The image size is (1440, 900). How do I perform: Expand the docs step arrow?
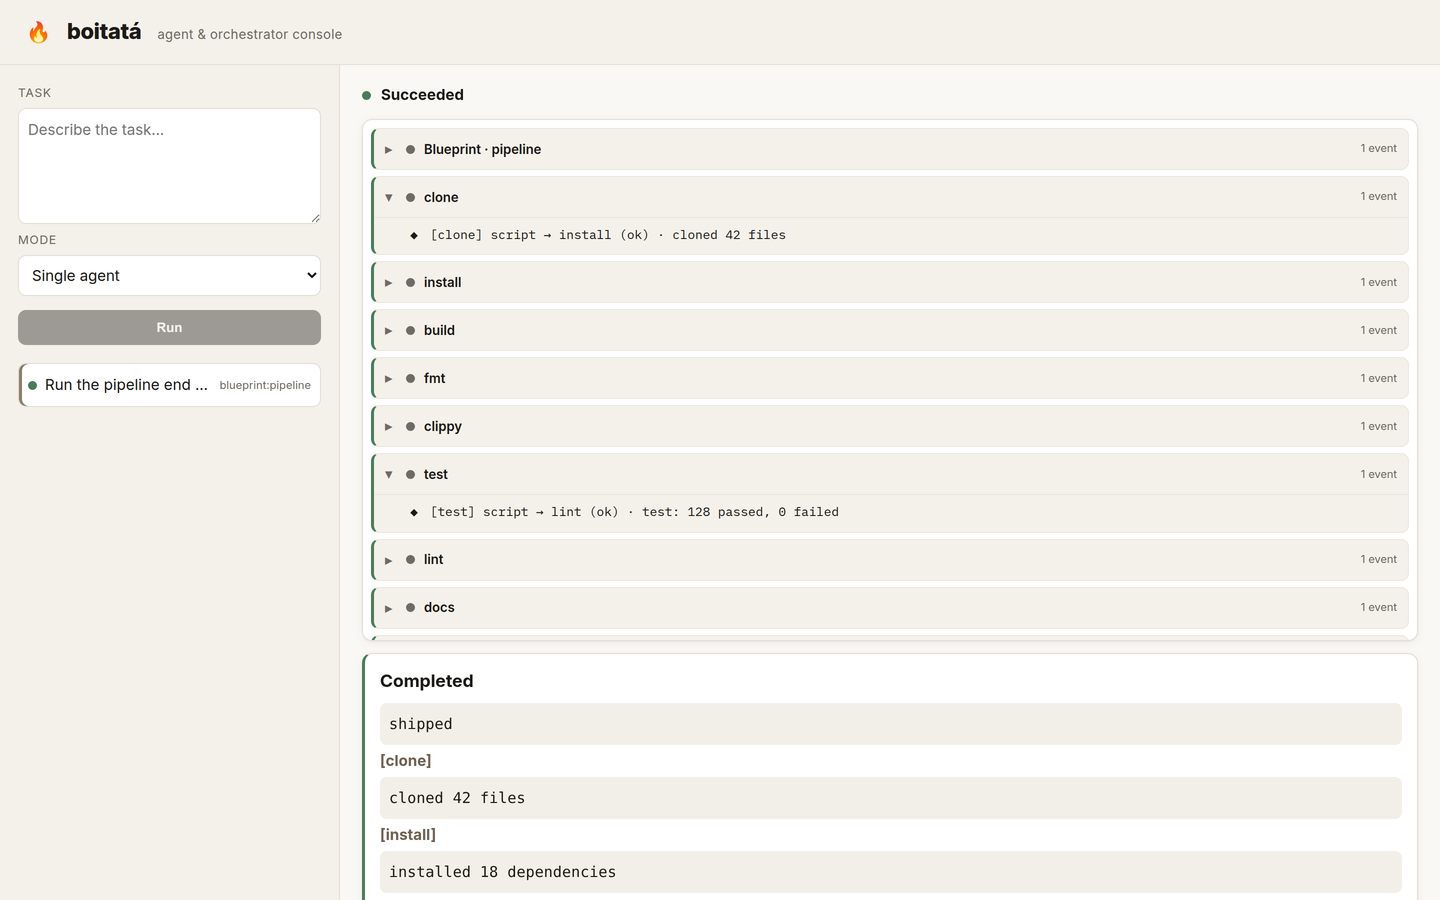coord(389,608)
